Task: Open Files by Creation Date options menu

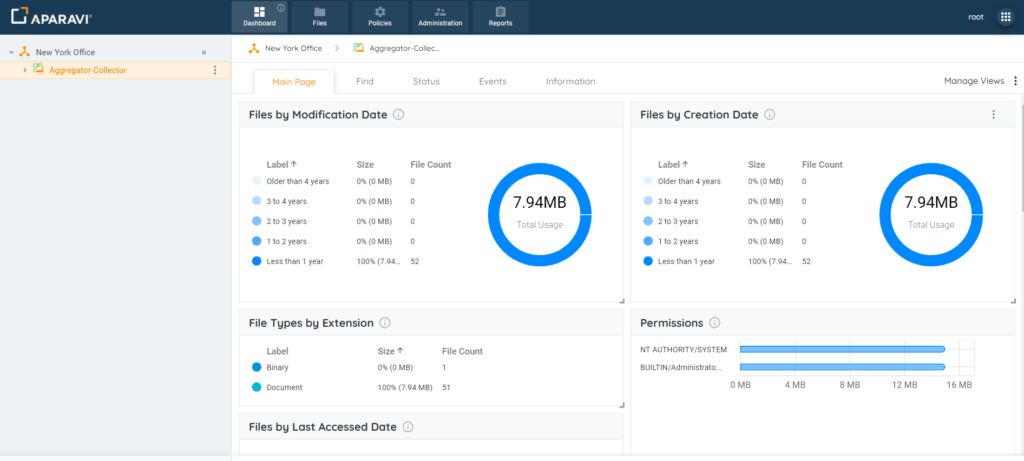Action: (x=994, y=114)
